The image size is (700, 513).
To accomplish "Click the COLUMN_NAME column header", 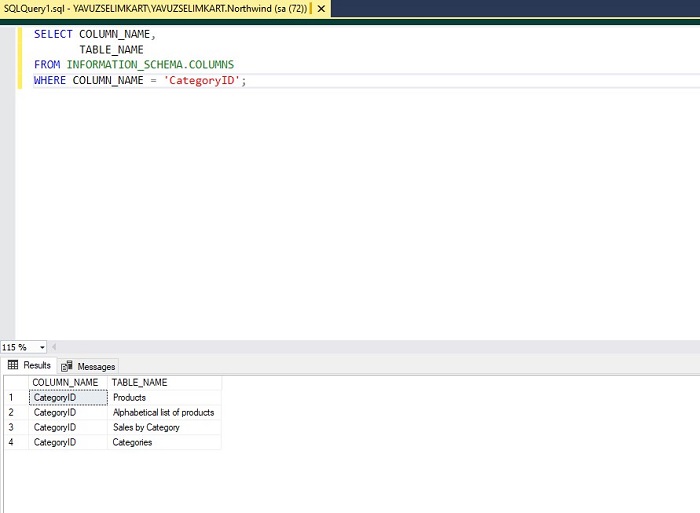I will tap(68, 383).
